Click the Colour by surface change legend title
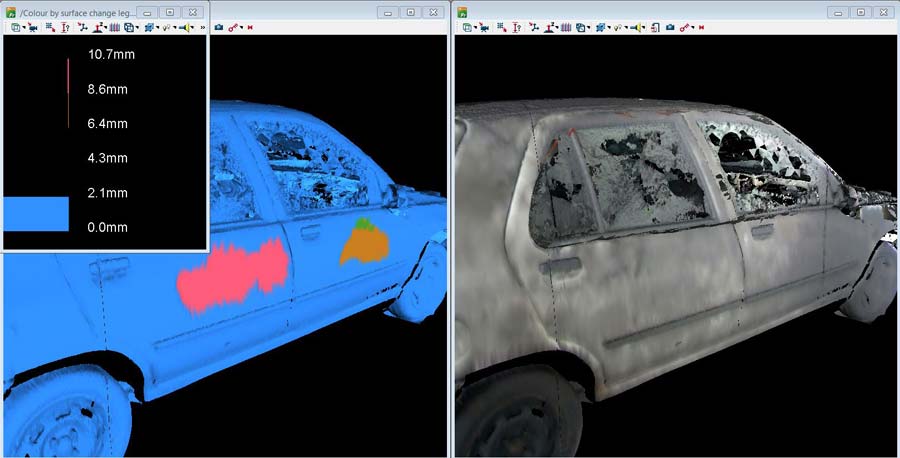Image resolution: width=900 pixels, height=458 pixels. [78, 12]
